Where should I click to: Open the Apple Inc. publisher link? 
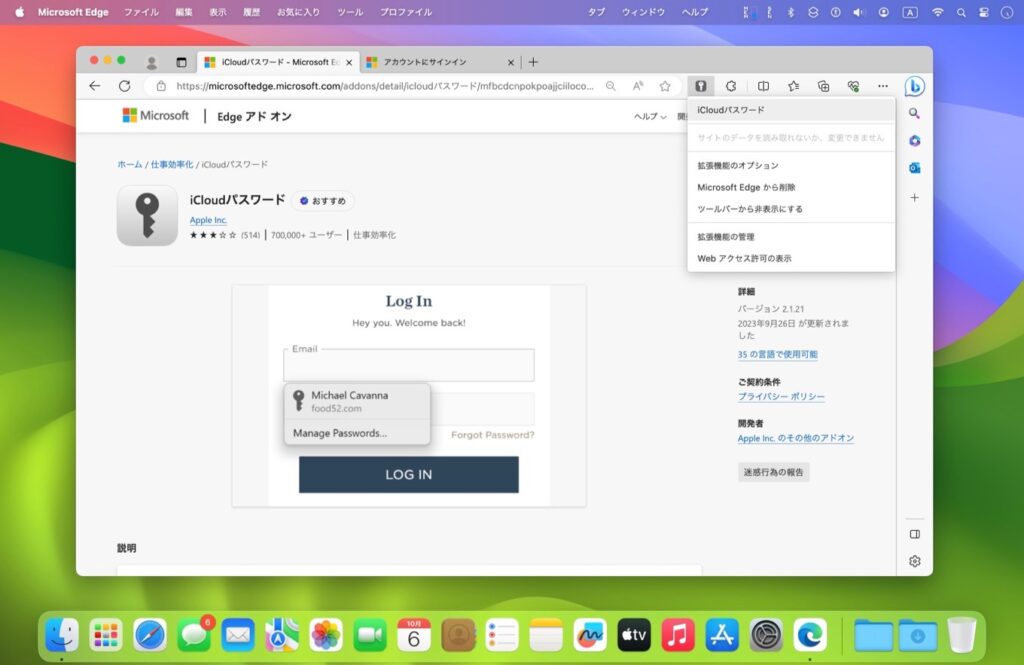pos(208,220)
